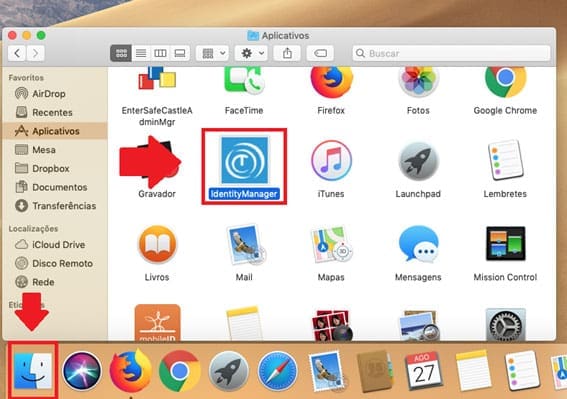Open the yellow notes app icon

coord(243,323)
